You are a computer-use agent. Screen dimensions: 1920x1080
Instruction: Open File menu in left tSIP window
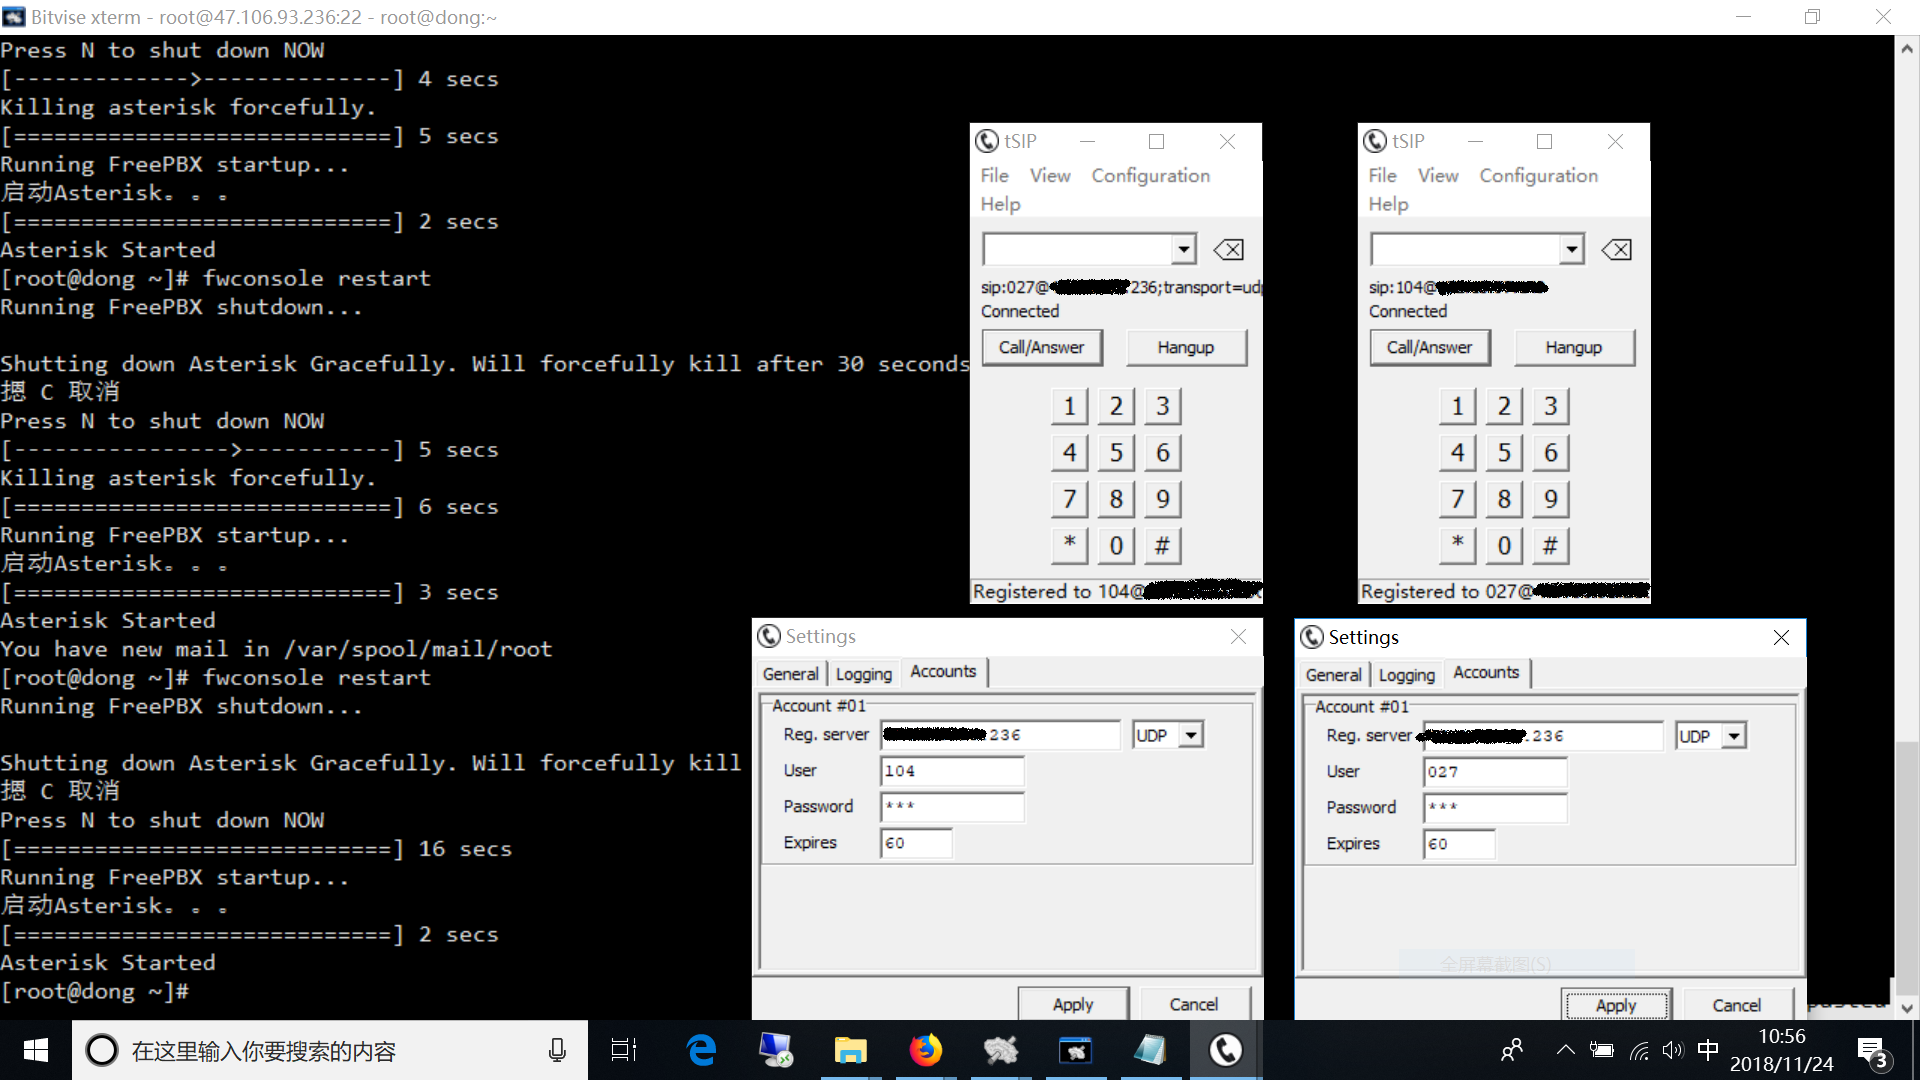(994, 175)
